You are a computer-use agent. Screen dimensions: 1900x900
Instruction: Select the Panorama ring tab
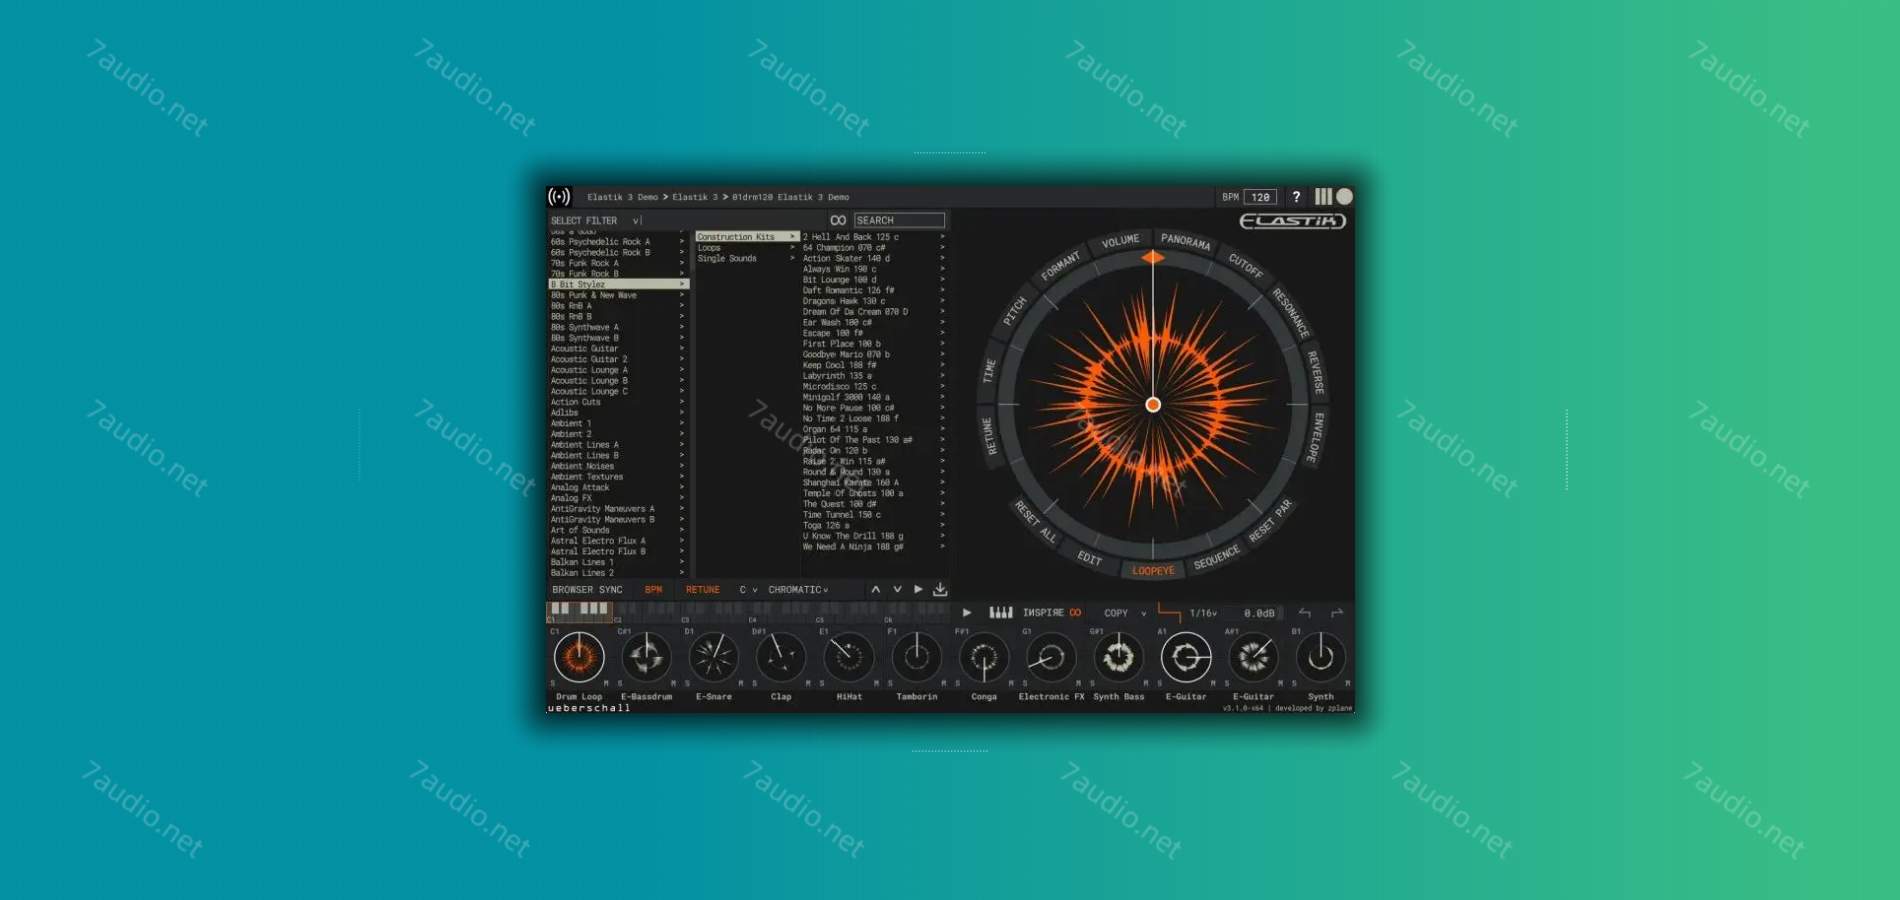coord(1185,241)
